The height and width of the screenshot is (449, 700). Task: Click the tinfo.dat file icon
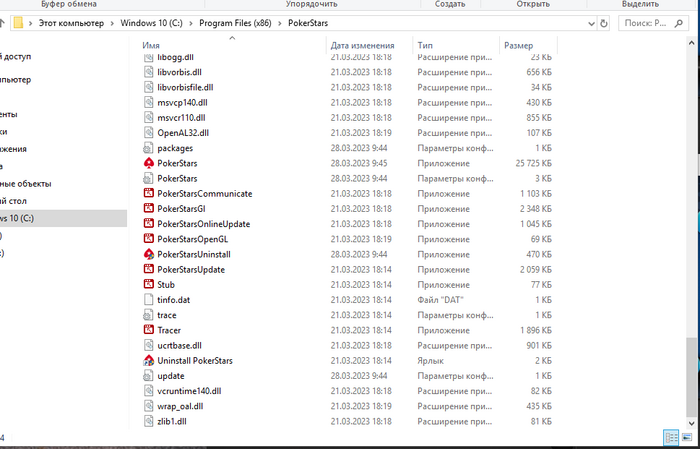149,300
